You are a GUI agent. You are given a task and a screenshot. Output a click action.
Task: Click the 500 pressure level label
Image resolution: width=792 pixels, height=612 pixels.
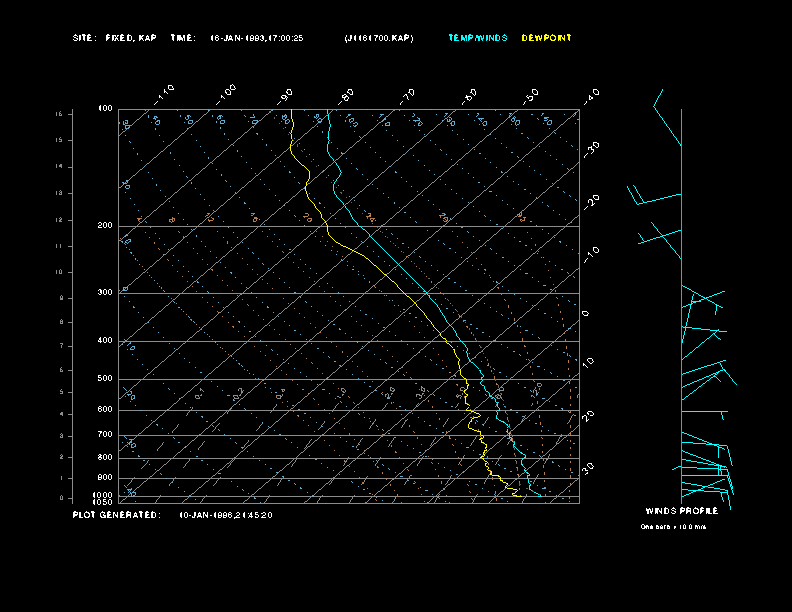(x=105, y=379)
